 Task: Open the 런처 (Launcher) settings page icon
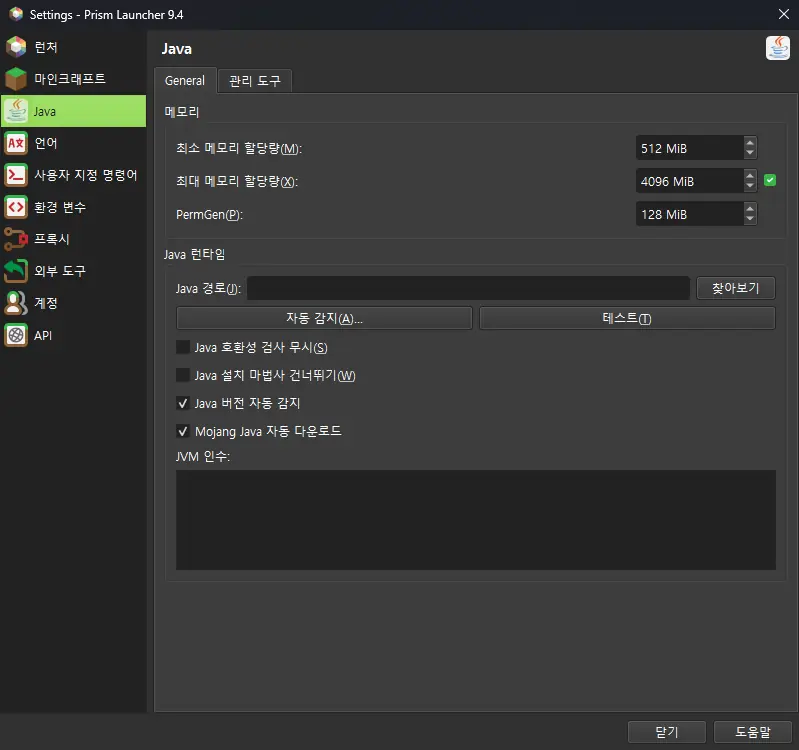[x=16, y=47]
